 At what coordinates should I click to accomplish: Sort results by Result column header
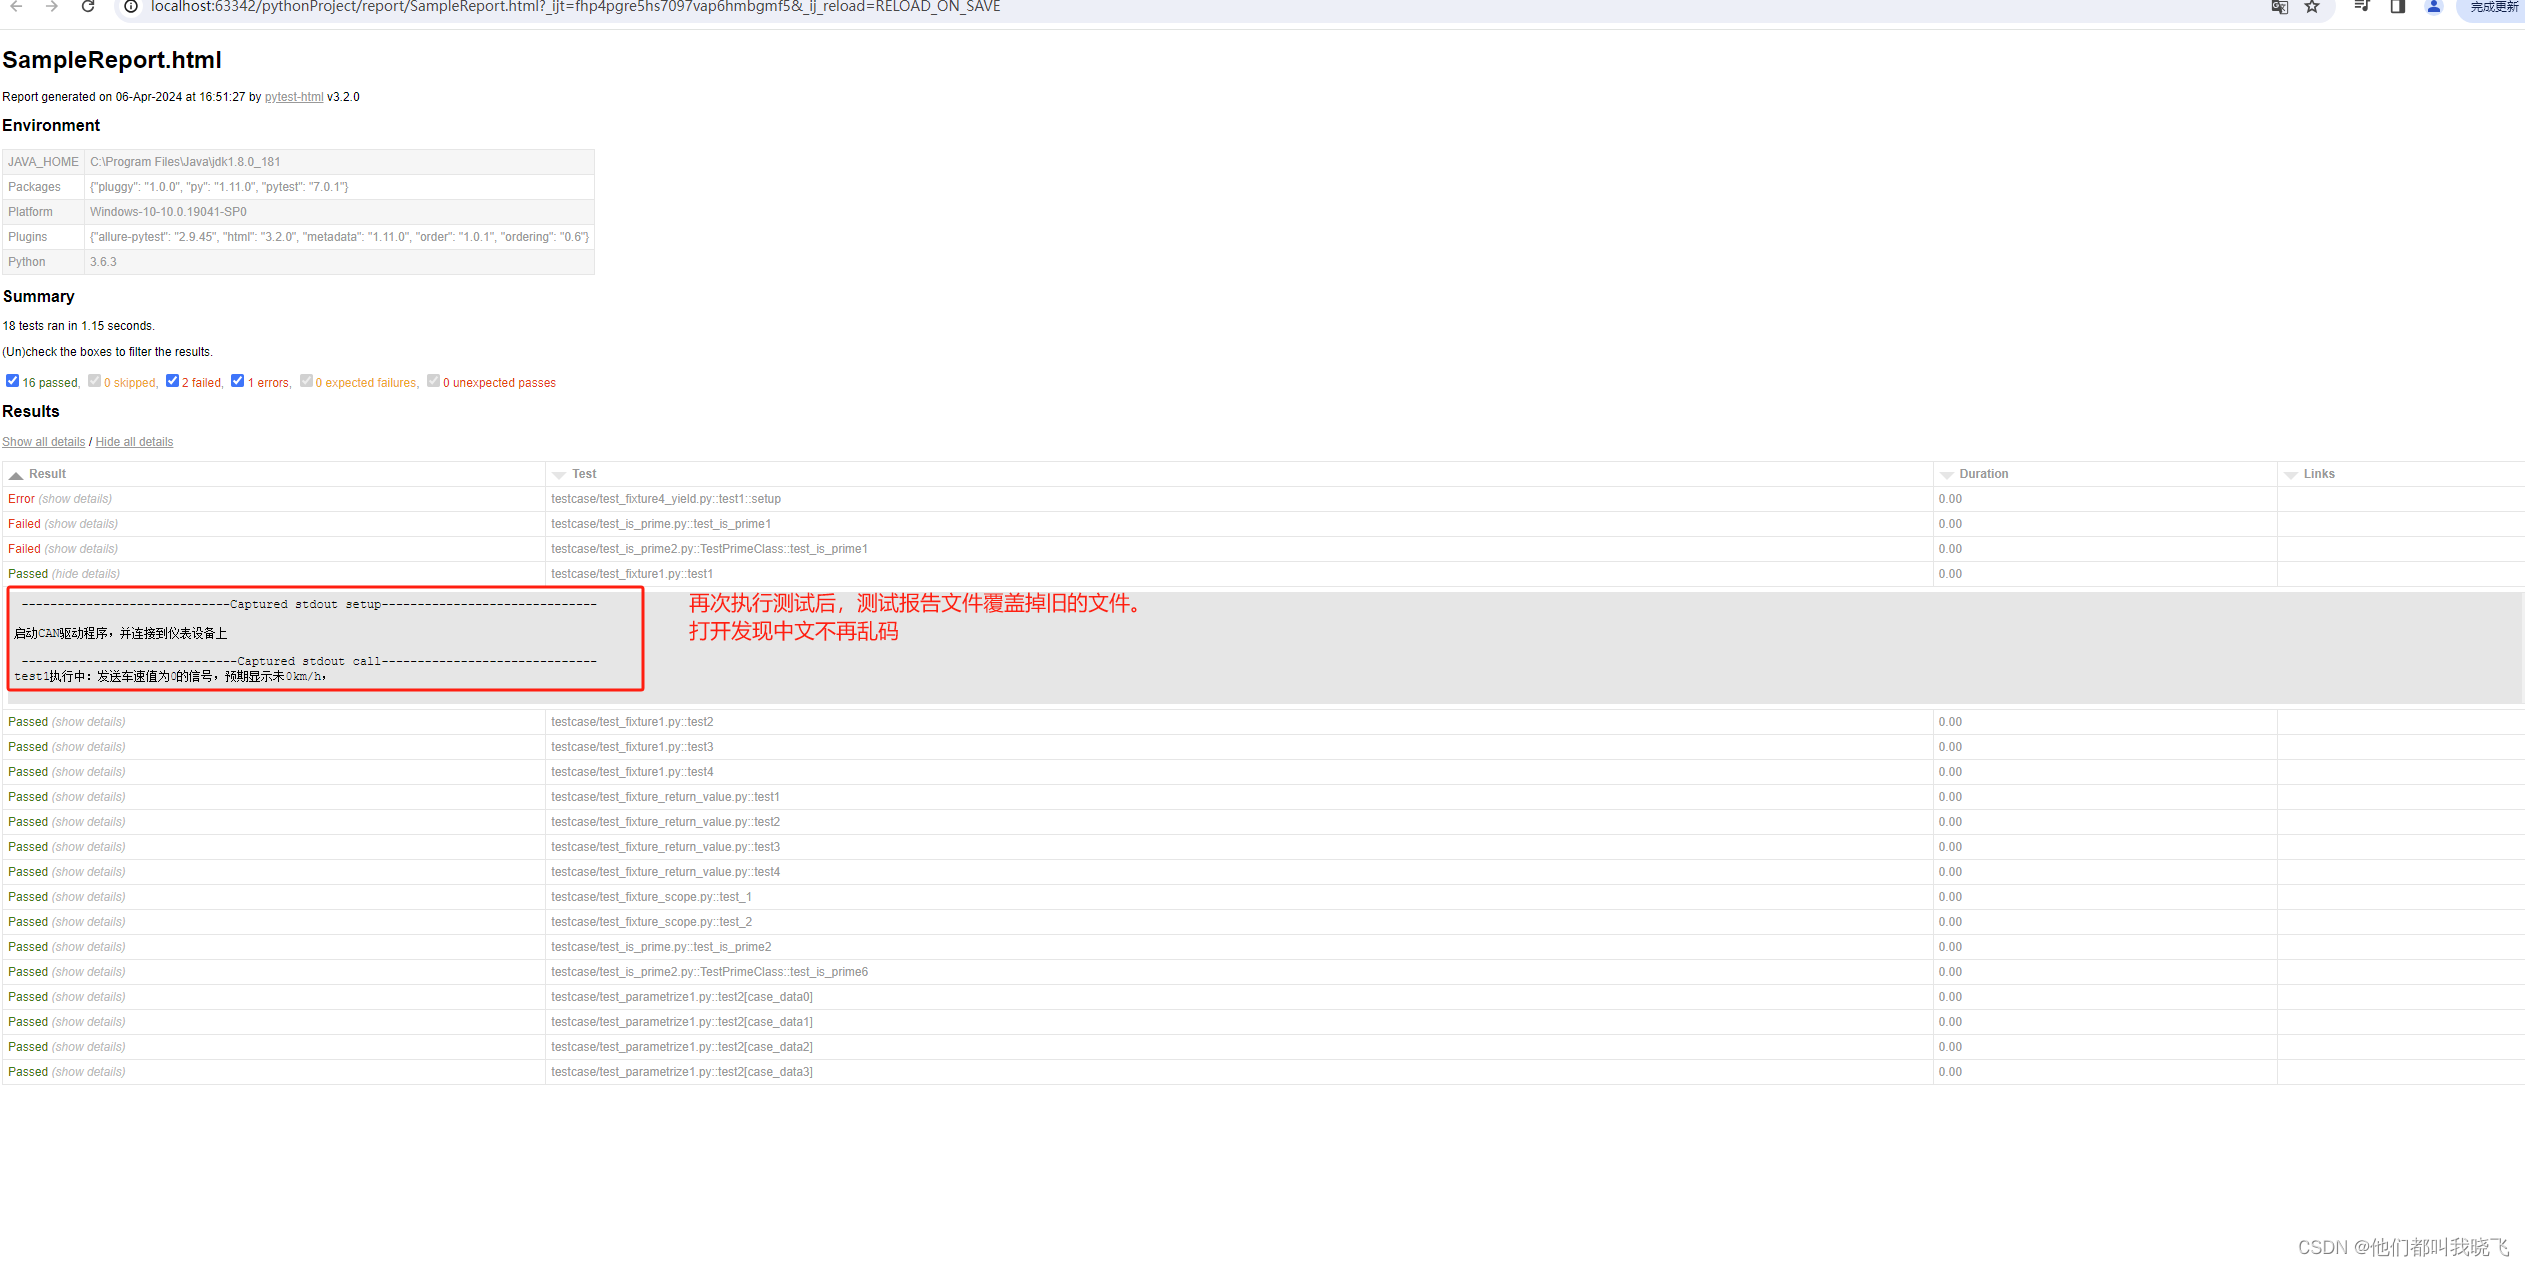coord(47,474)
